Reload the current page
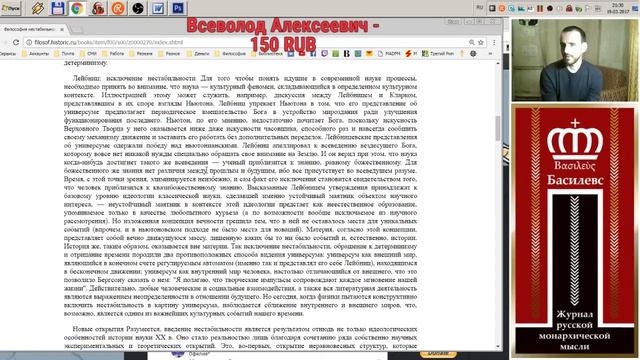 tap(16, 42)
